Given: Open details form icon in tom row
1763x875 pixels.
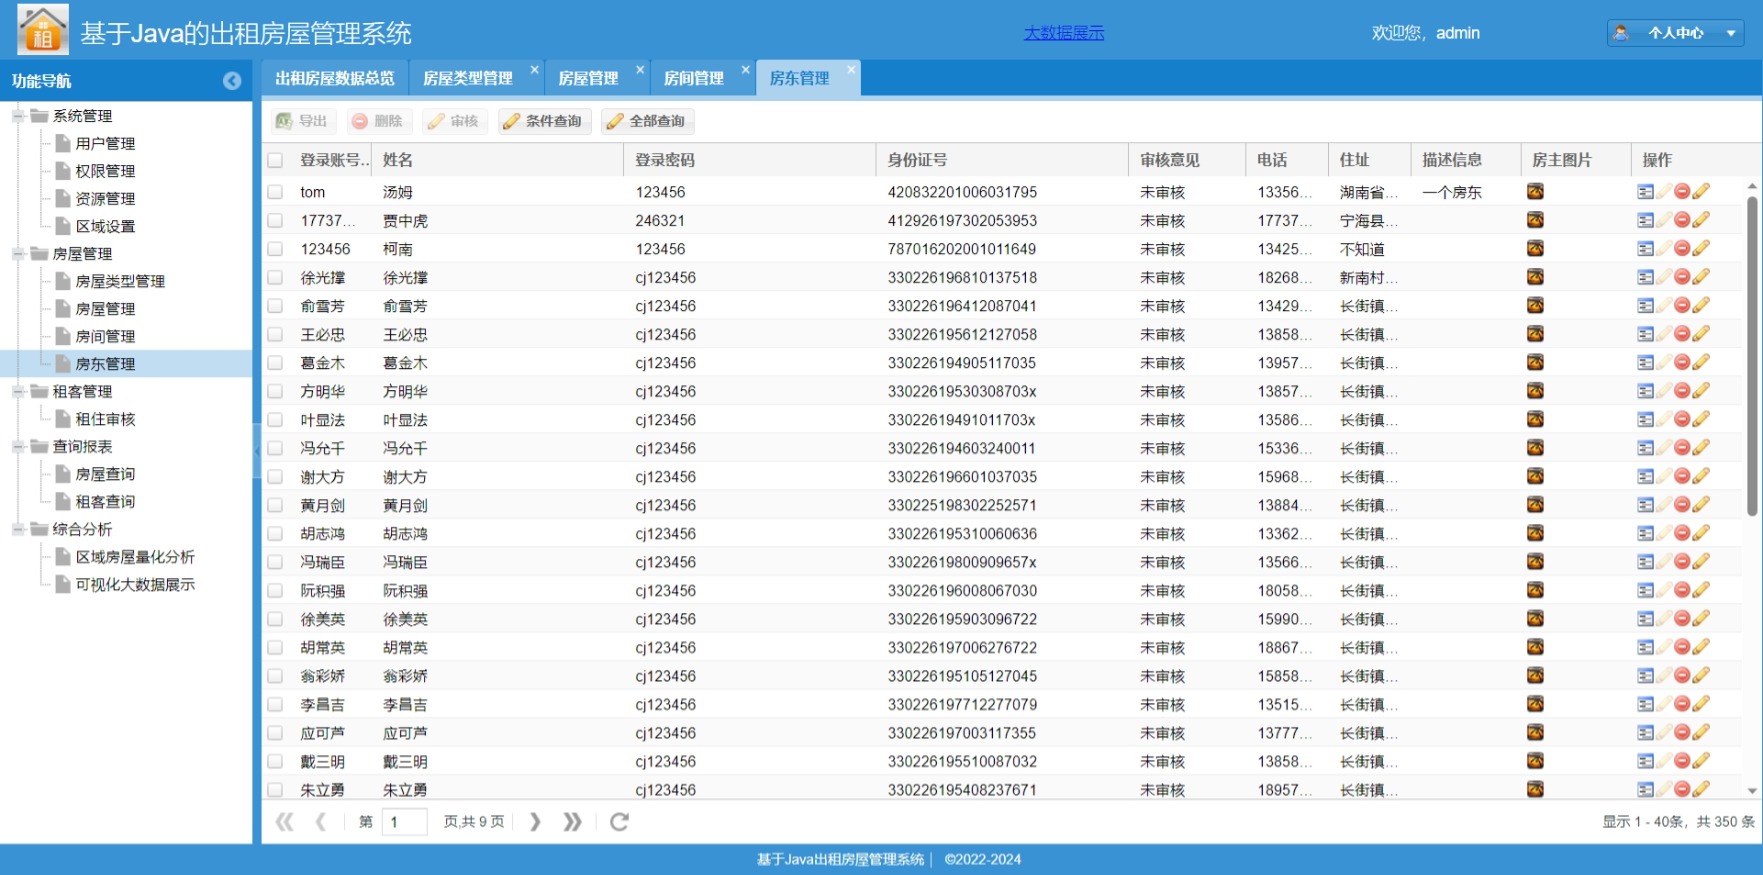Looking at the screenshot, I should [1645, 191].
